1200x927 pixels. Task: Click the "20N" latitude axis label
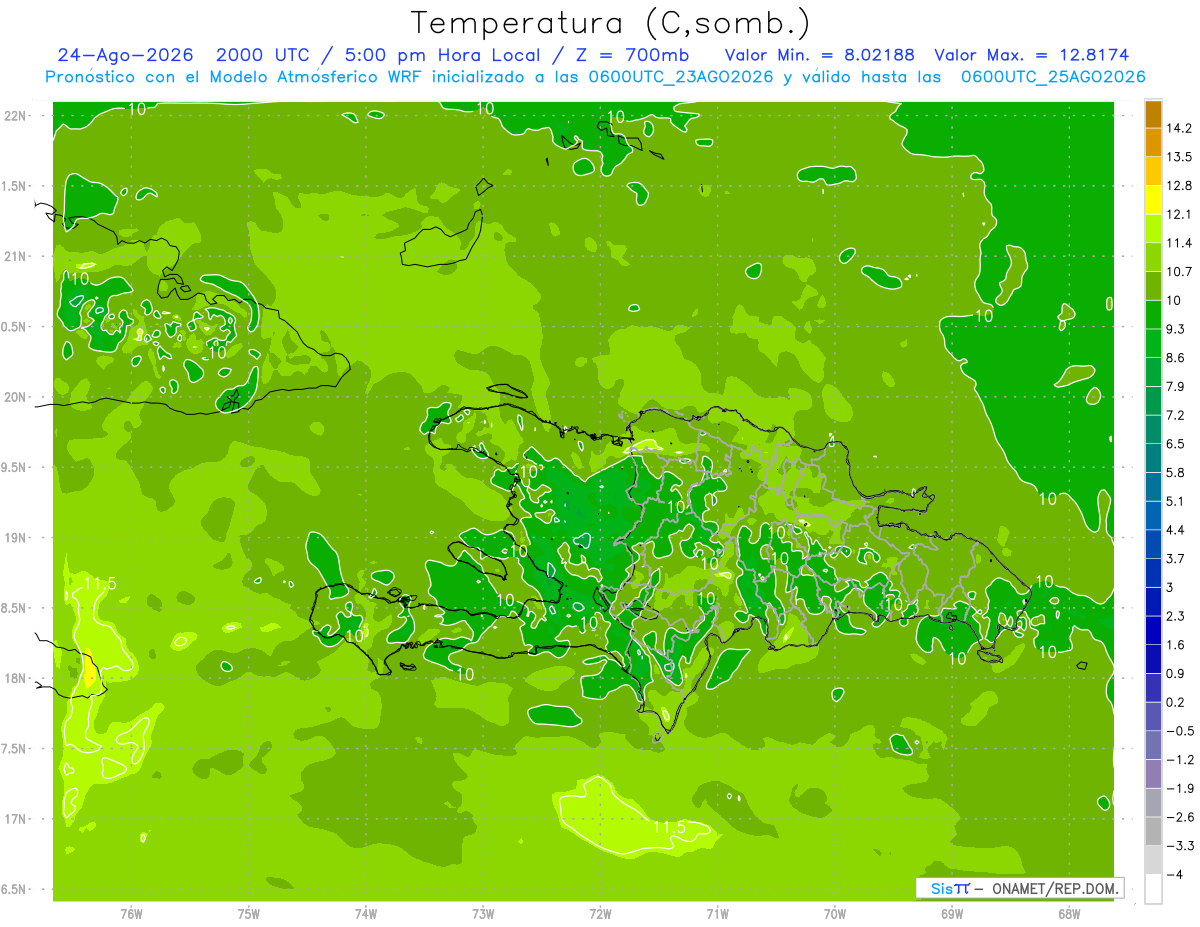tap(14, 397)
